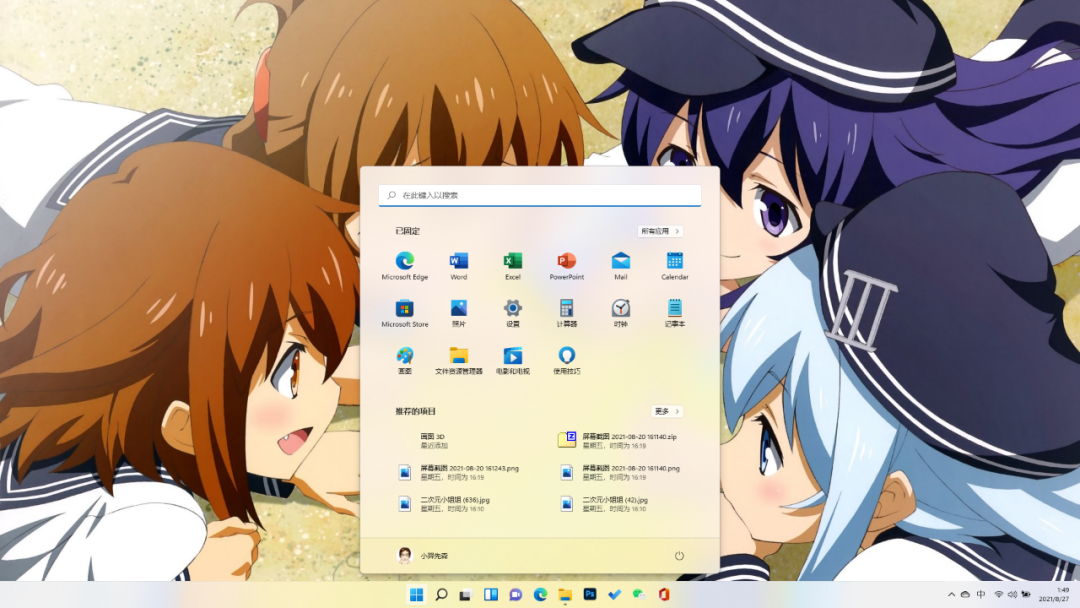Open the 设置 (Settings) gear icon
The width and height of the screenshot is (1080, 608).
click(x=513, y=309)
